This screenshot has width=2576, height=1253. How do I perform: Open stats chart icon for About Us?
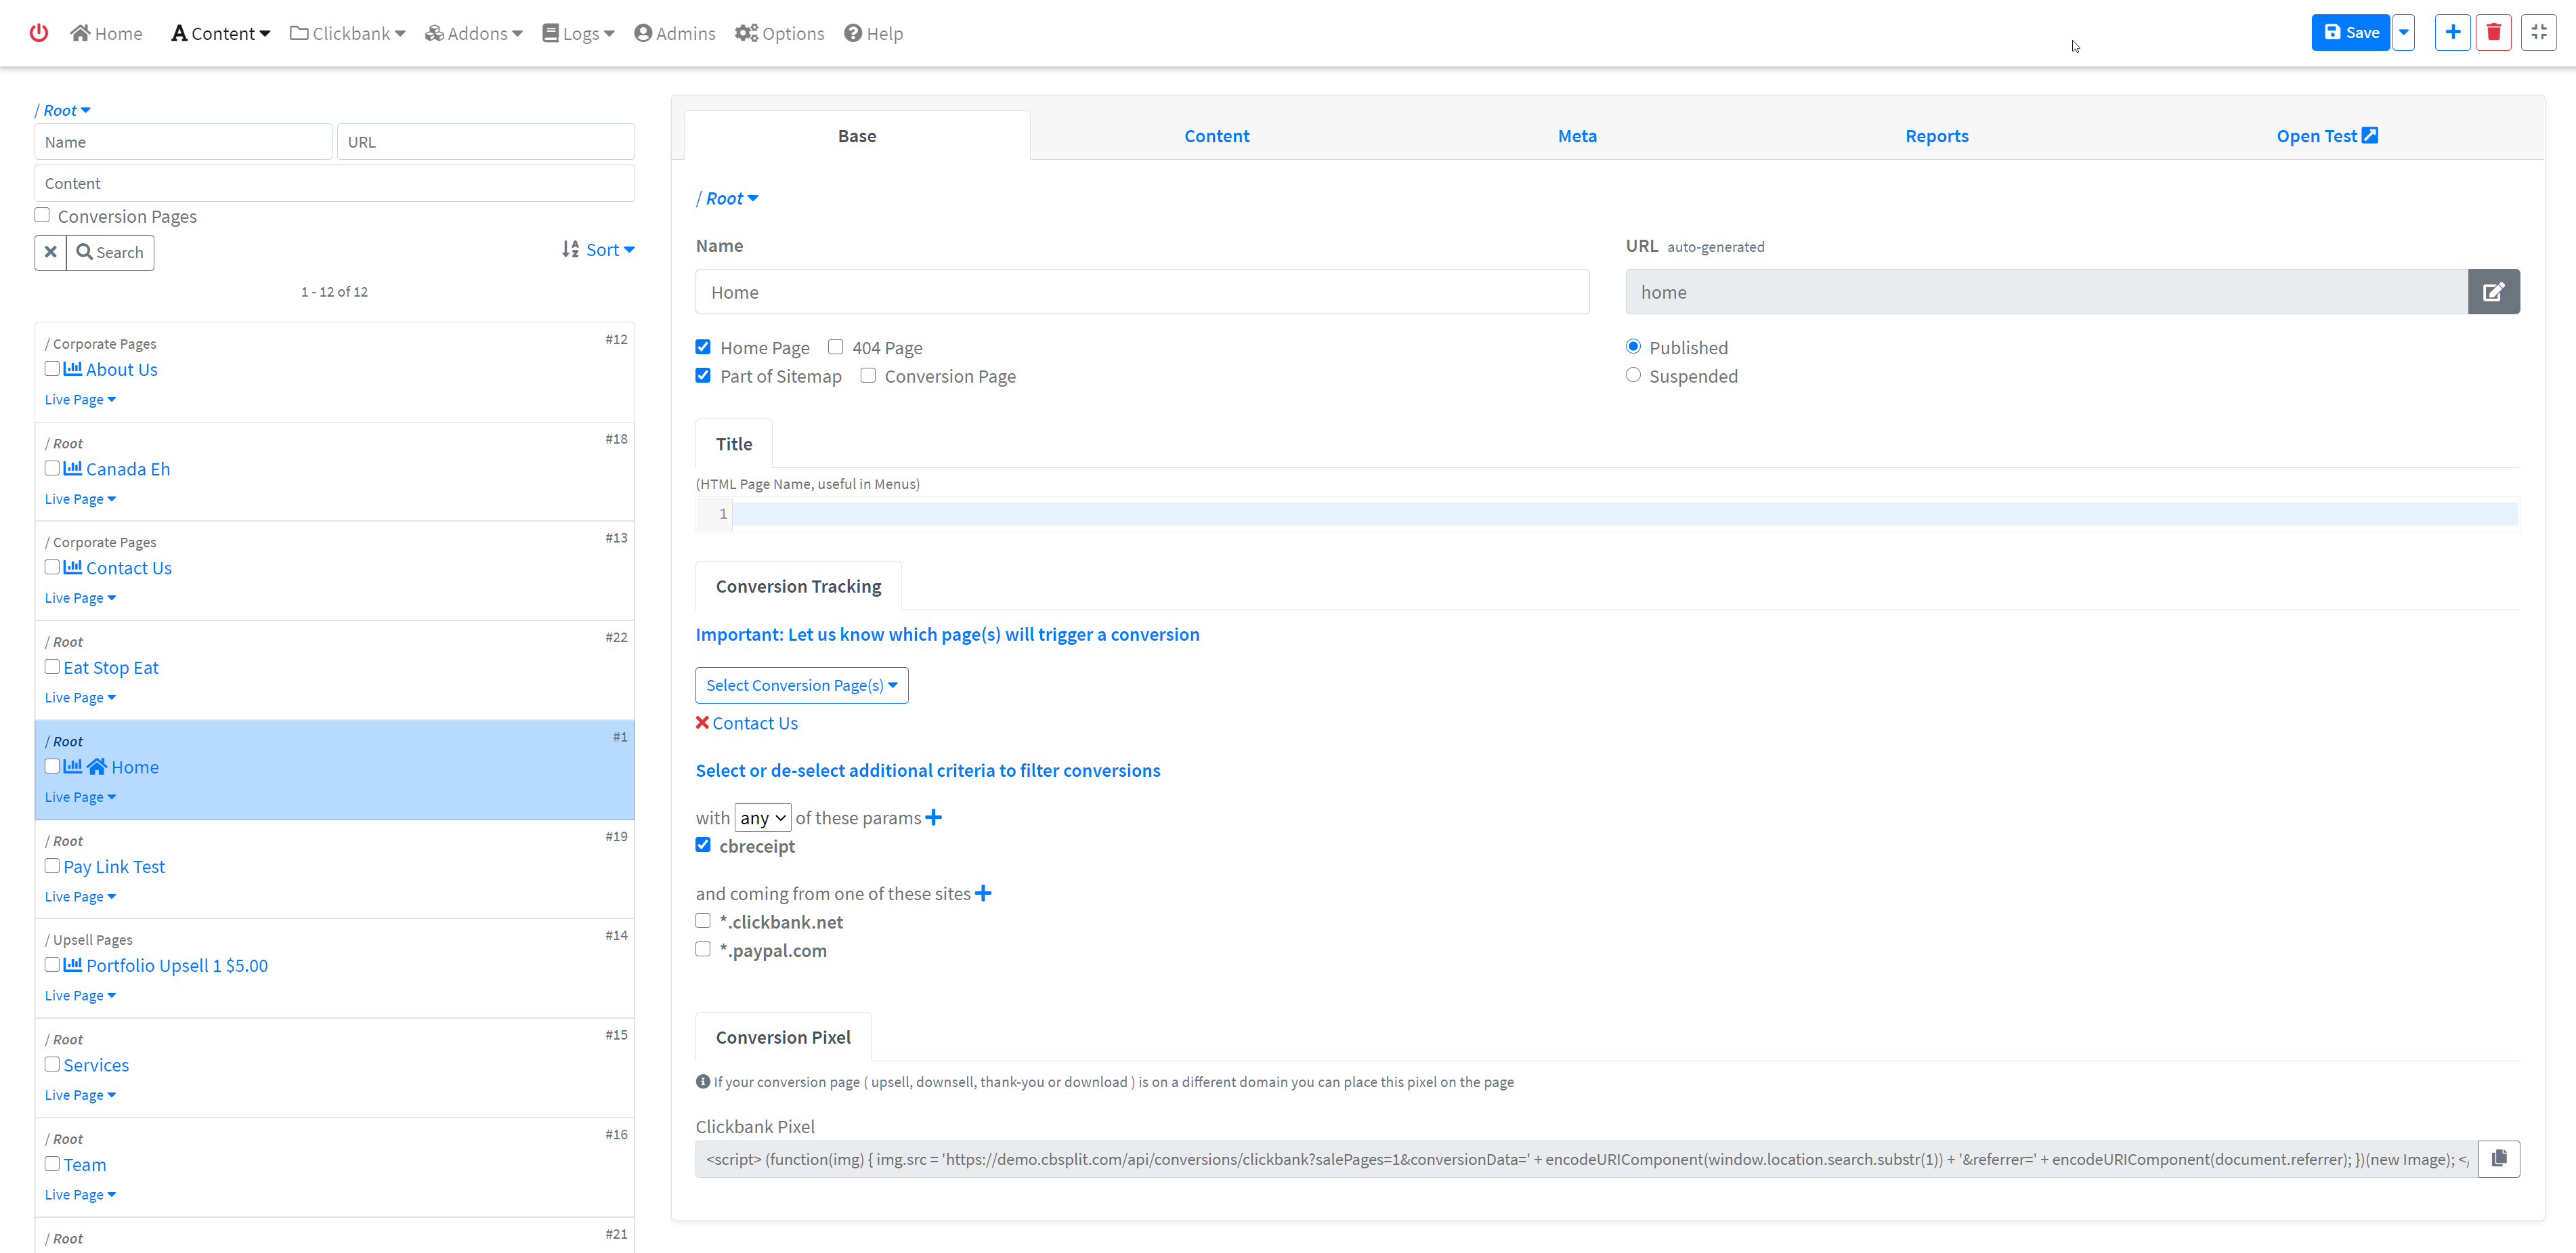click(73, 369)
